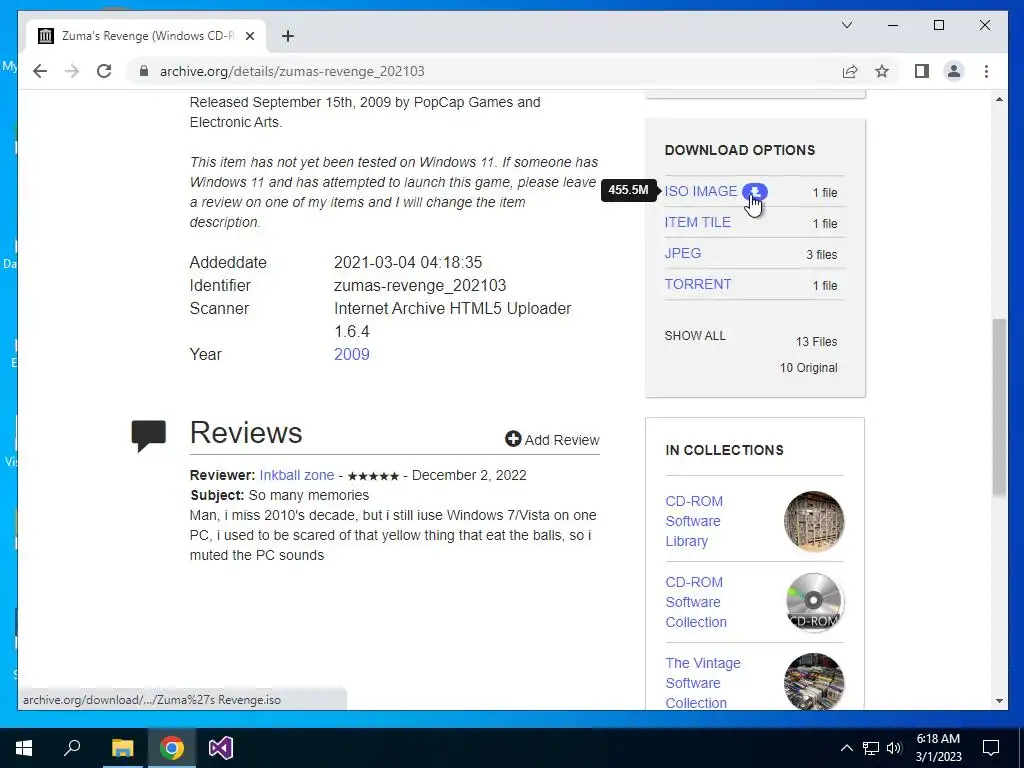
Task: Click the Vintage Software Collection thumbnail
Action: 814,682
